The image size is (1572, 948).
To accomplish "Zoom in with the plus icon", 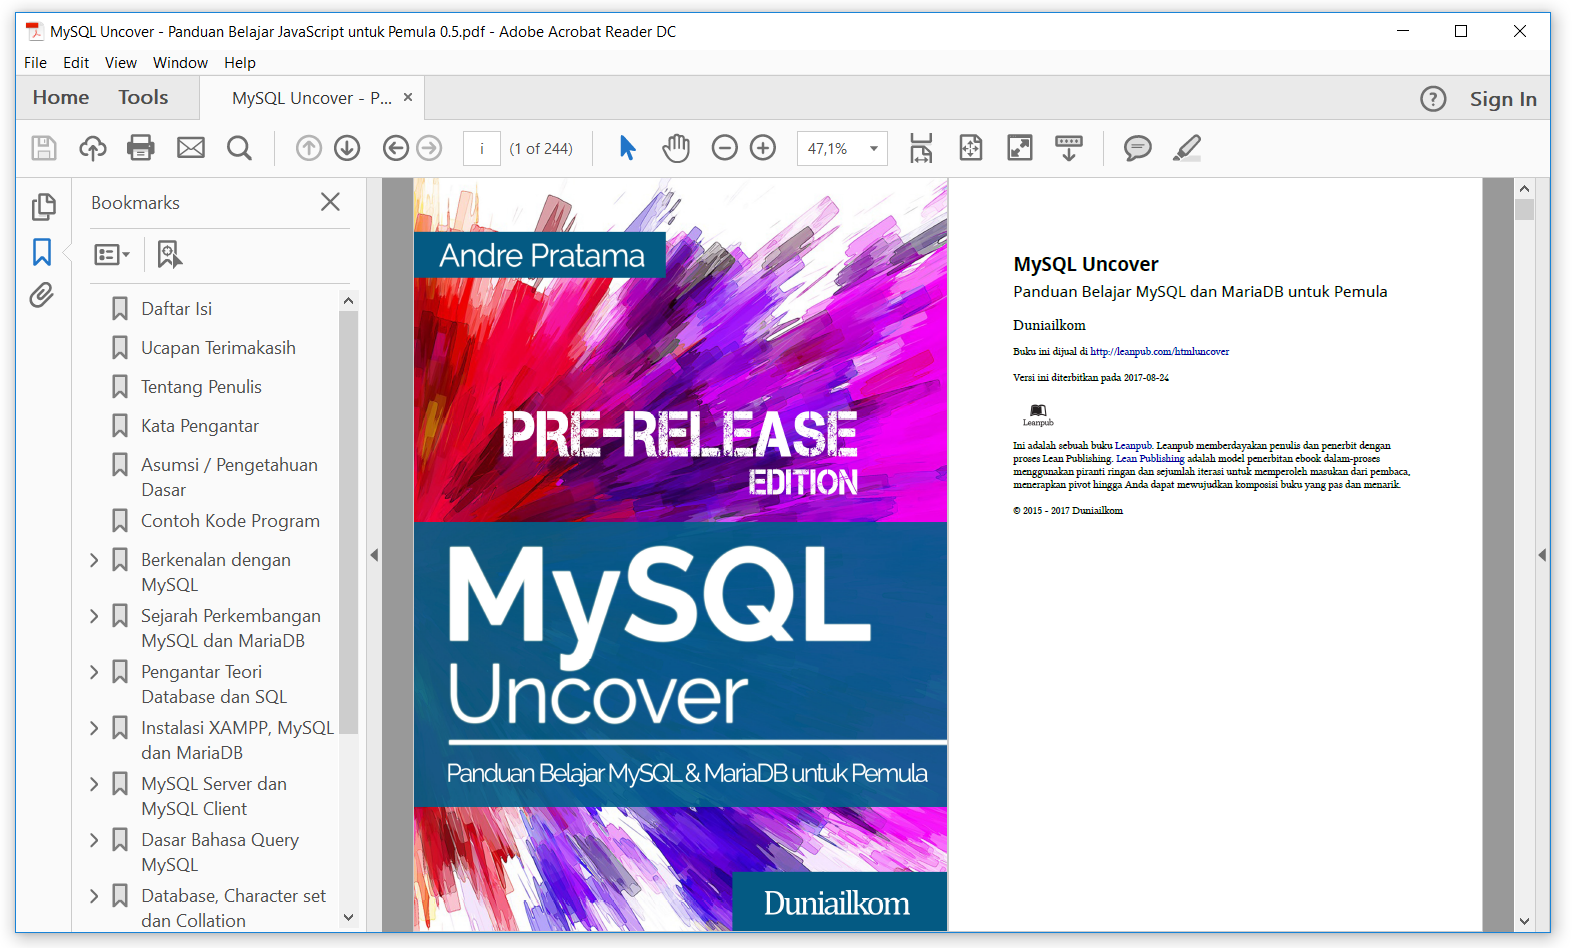I will tap(763, 148).
